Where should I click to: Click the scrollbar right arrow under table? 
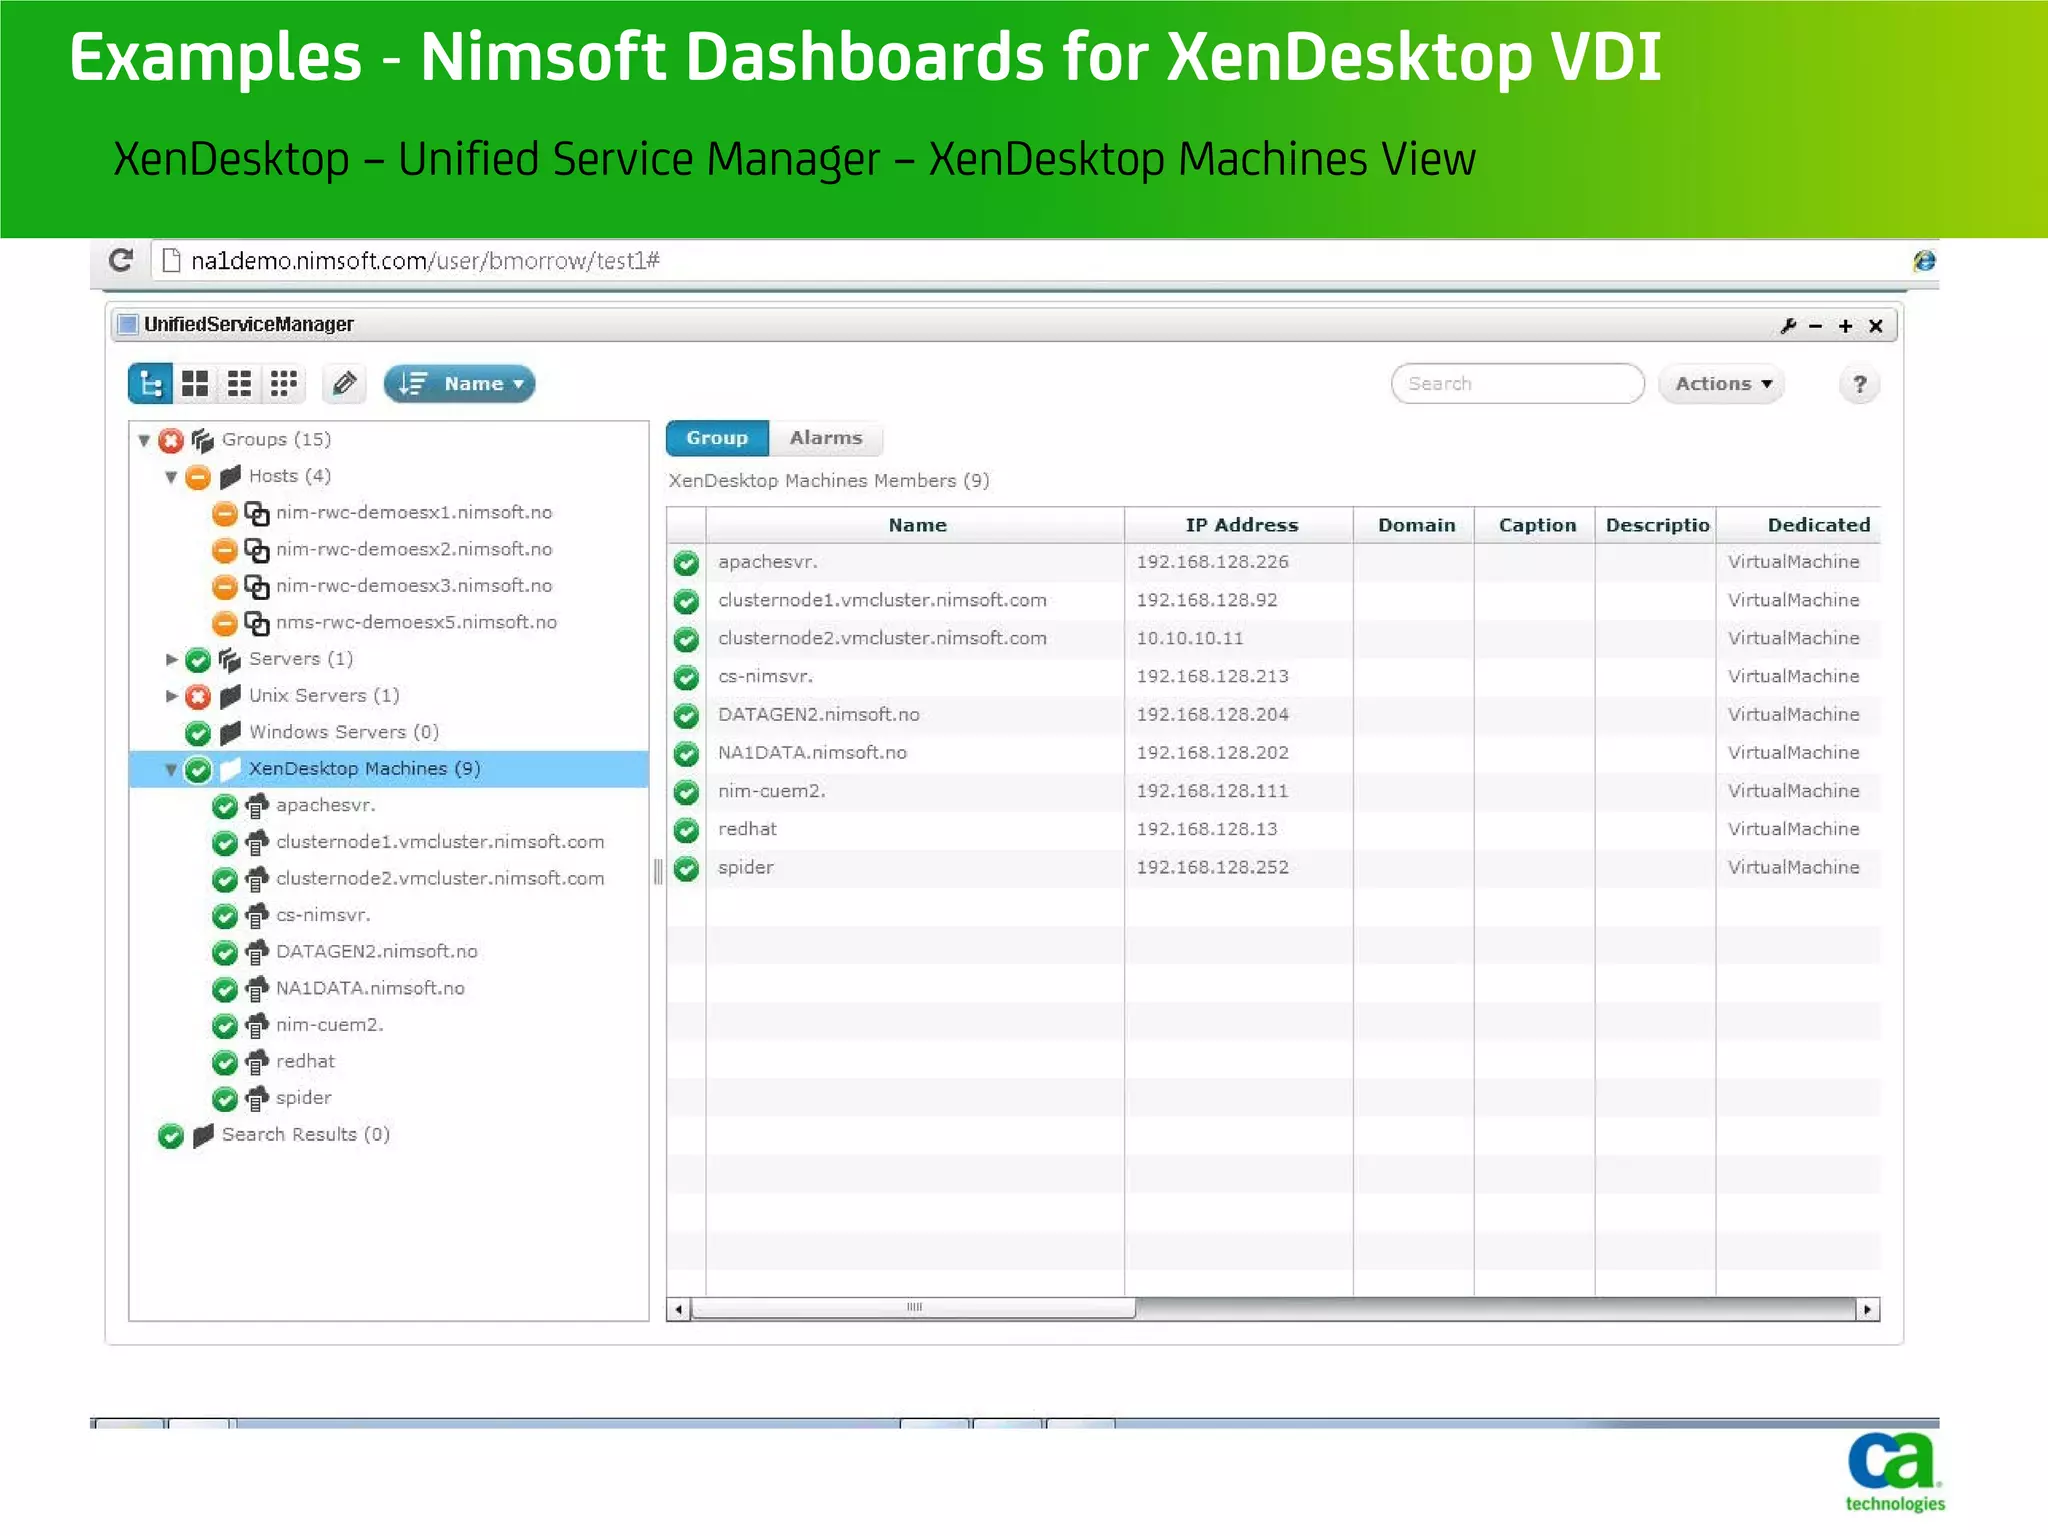(x=1867, y=1309)
